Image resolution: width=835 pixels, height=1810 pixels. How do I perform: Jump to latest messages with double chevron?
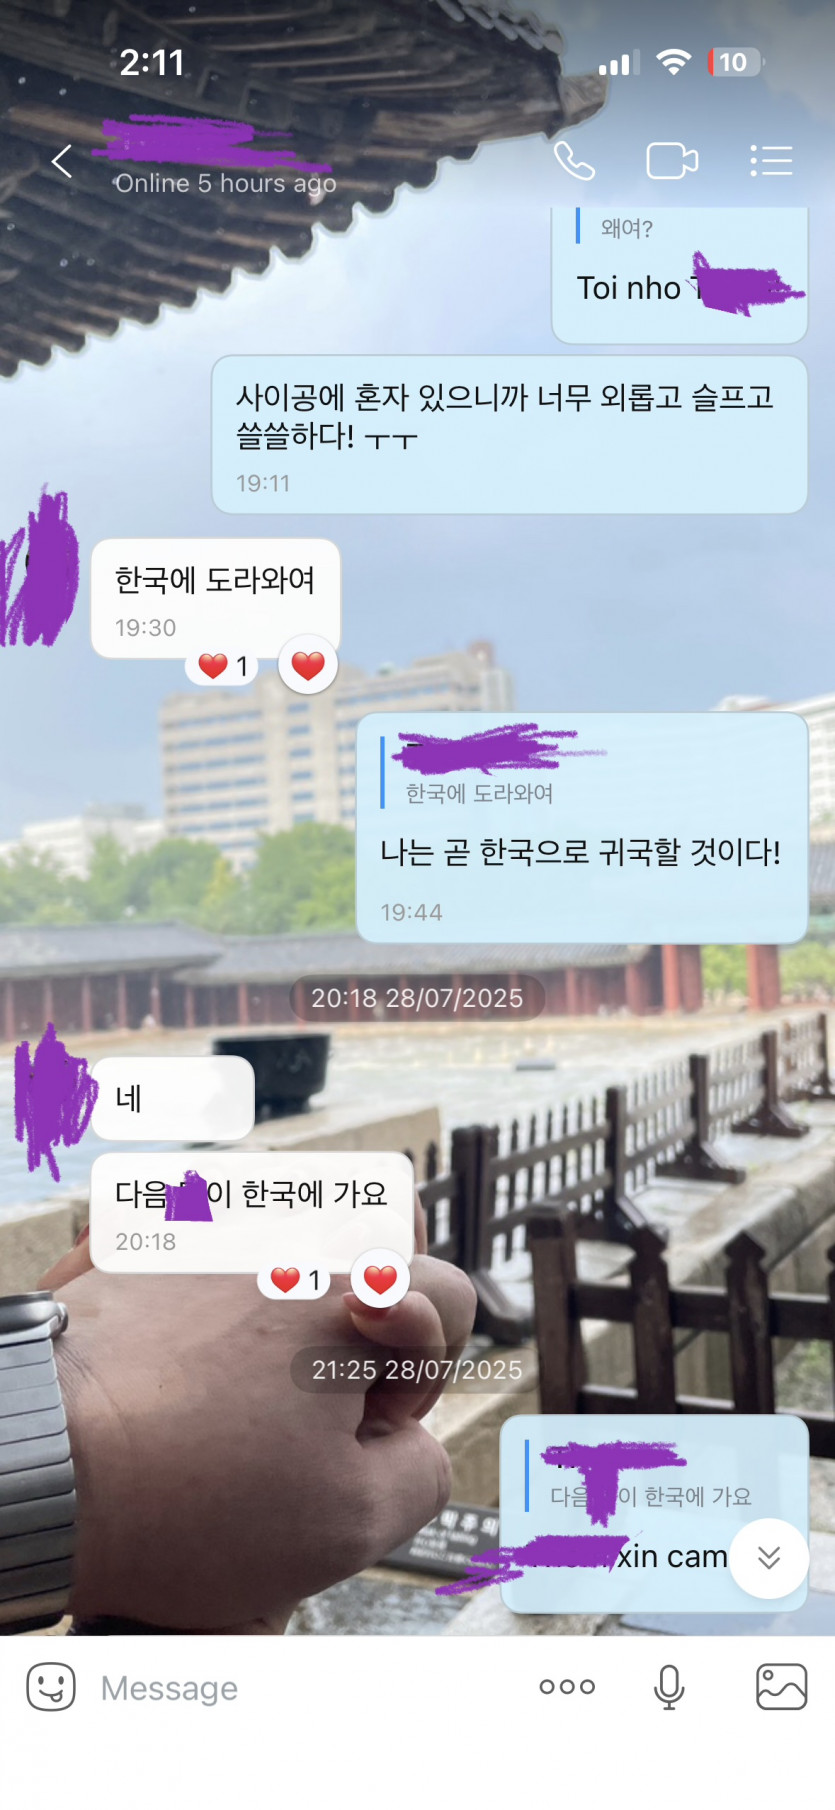pos(769,1558)
